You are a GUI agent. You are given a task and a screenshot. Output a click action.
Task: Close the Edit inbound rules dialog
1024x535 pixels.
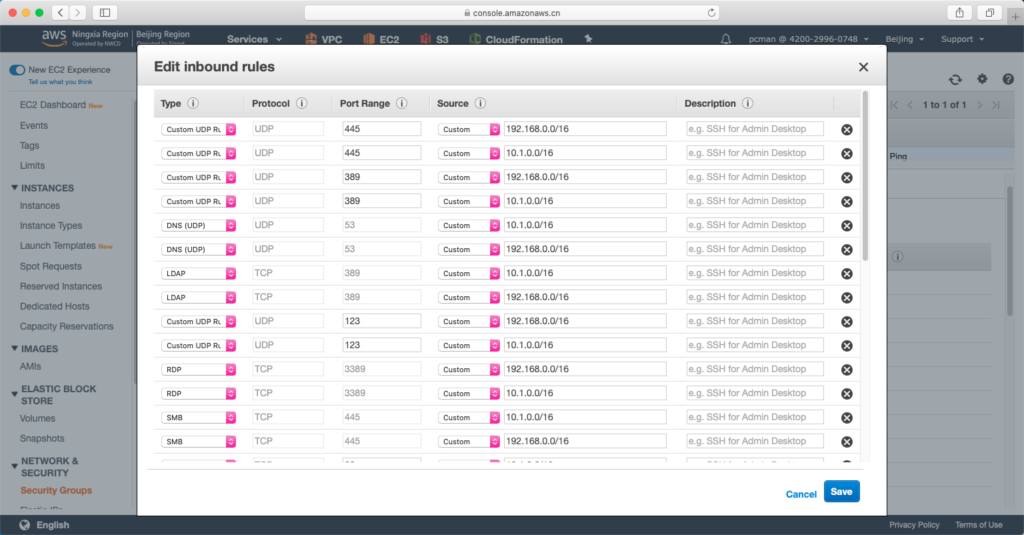click(x=863, y=67)
